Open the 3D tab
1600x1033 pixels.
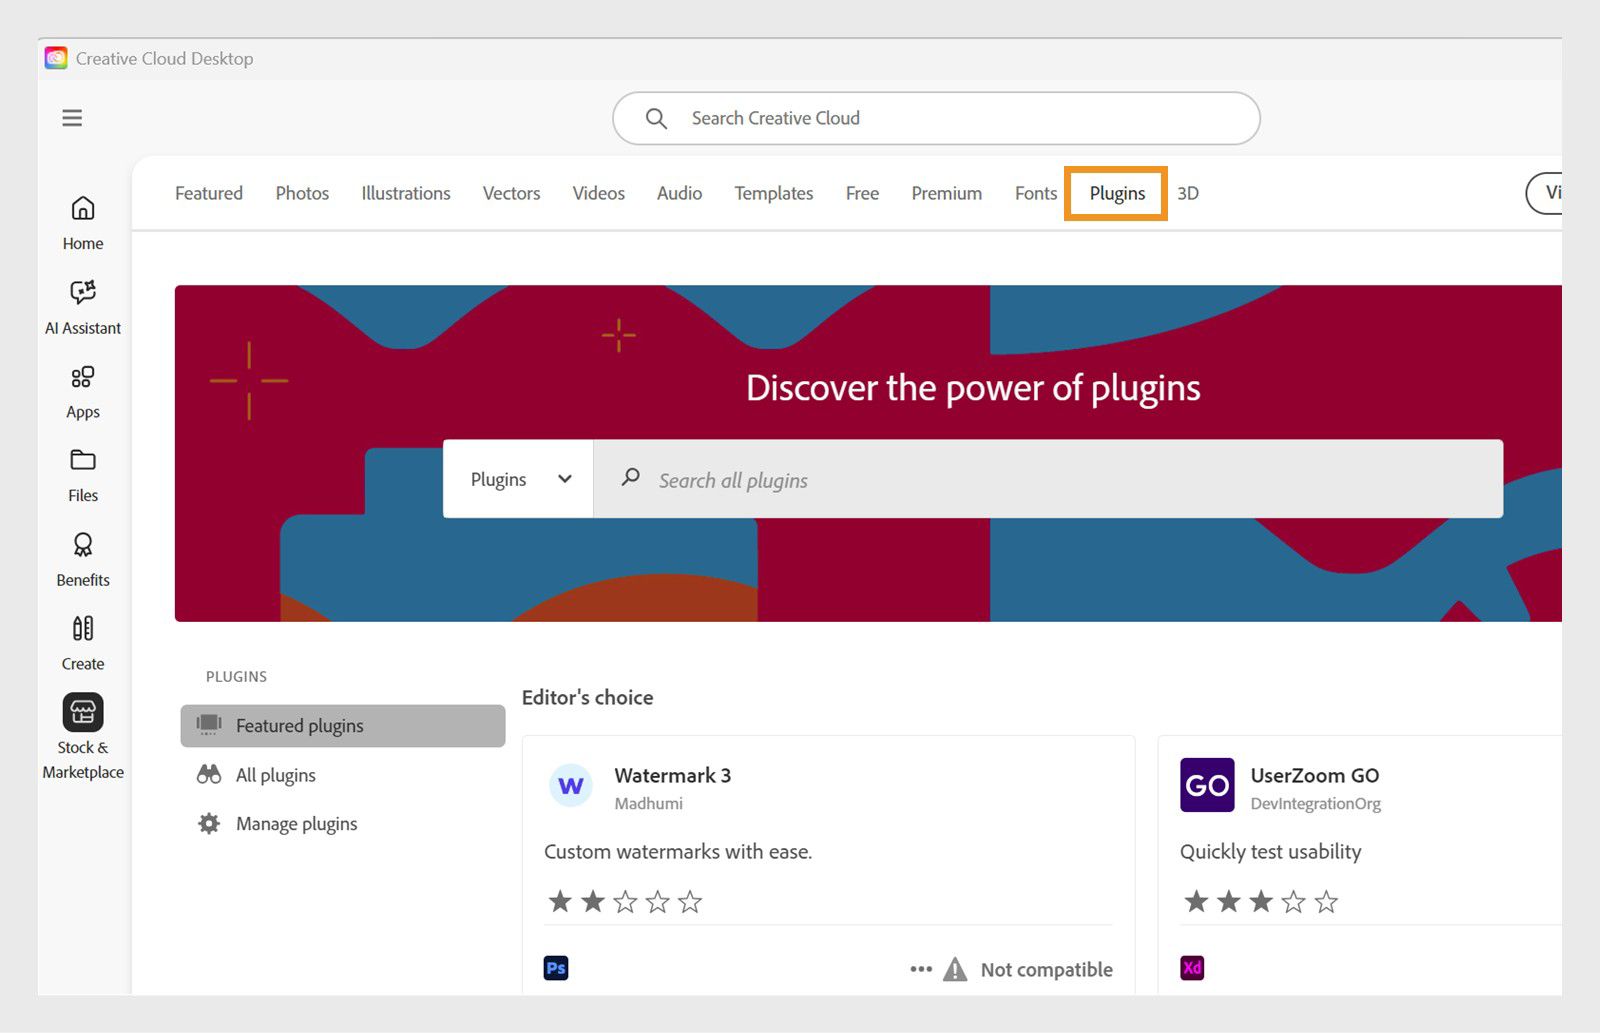(x=1188, y=193)
